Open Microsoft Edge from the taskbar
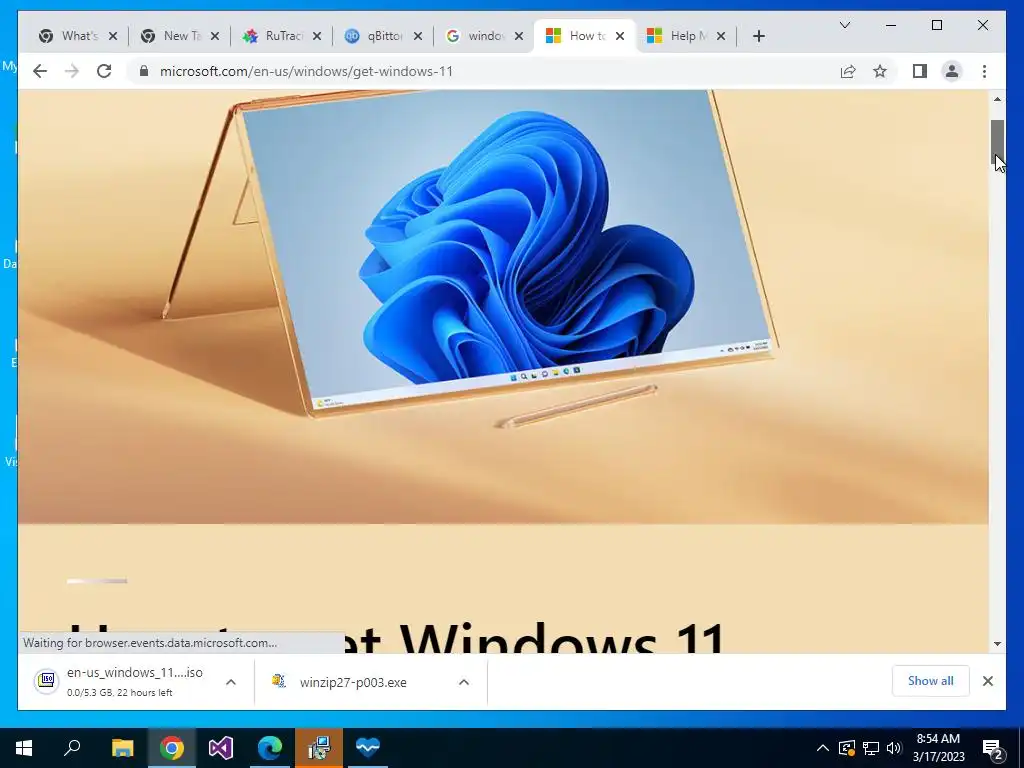 270,748
